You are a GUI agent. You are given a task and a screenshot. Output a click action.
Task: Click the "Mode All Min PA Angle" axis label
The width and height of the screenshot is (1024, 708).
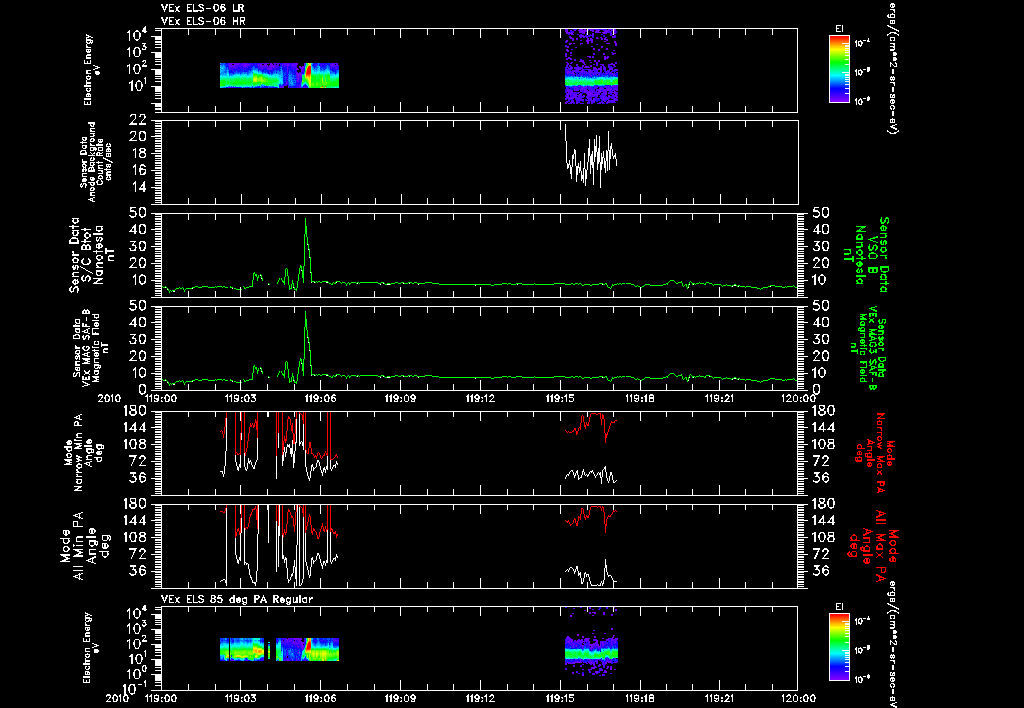point(84,545)
